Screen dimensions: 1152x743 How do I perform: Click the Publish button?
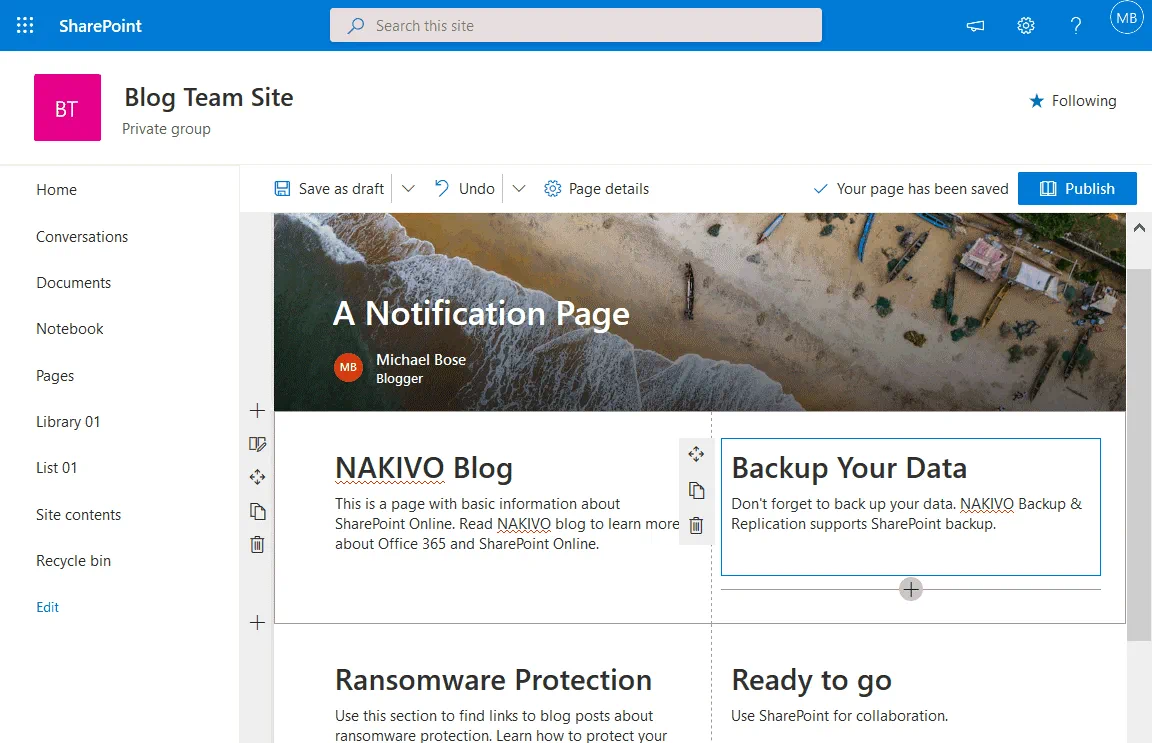(1077, 189)
